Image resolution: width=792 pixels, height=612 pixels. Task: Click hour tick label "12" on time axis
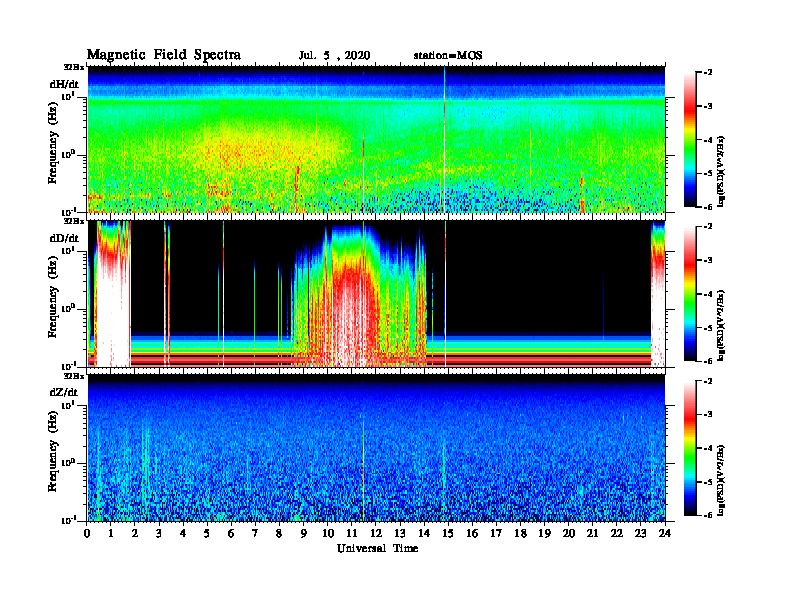click(x=376, y=534)
